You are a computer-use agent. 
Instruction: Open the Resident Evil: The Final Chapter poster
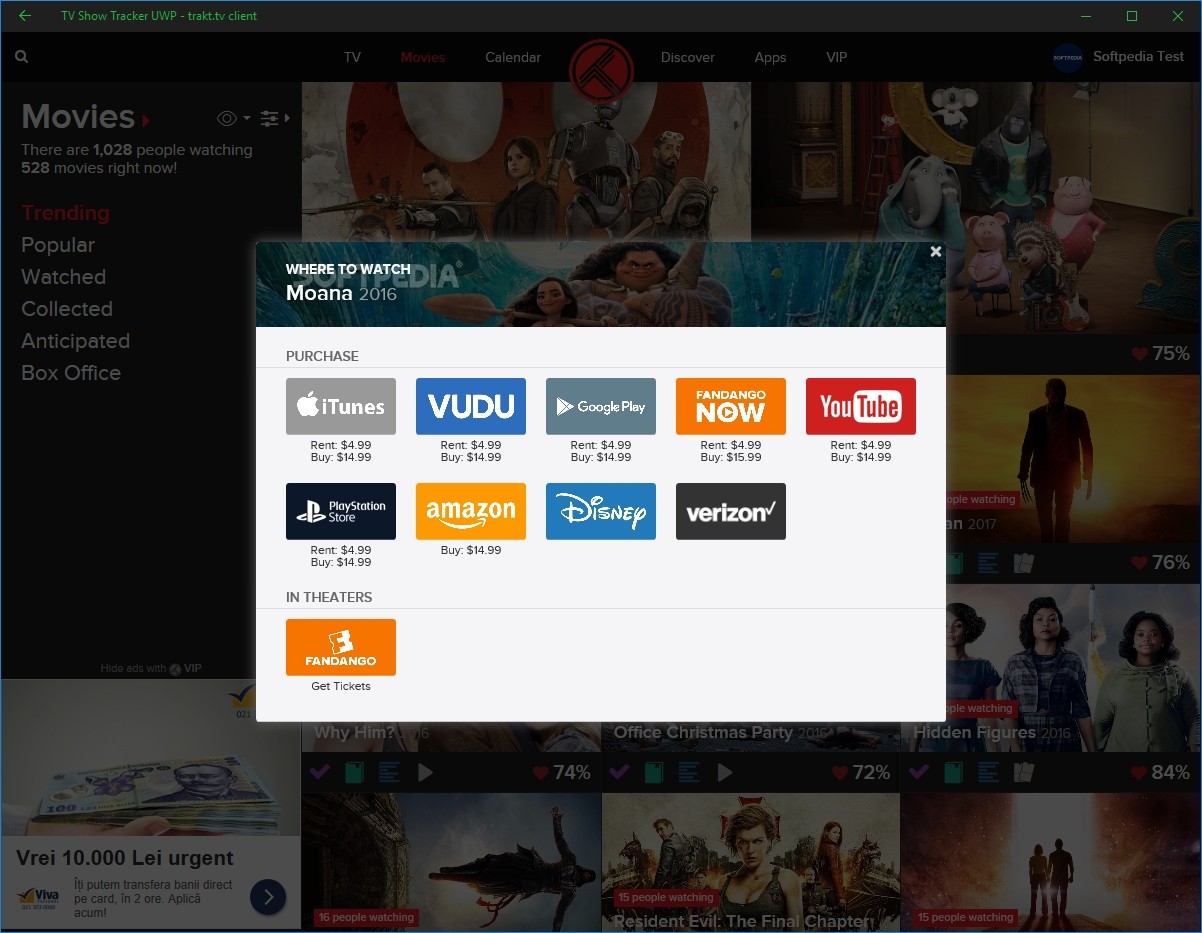tap(750, 862)
